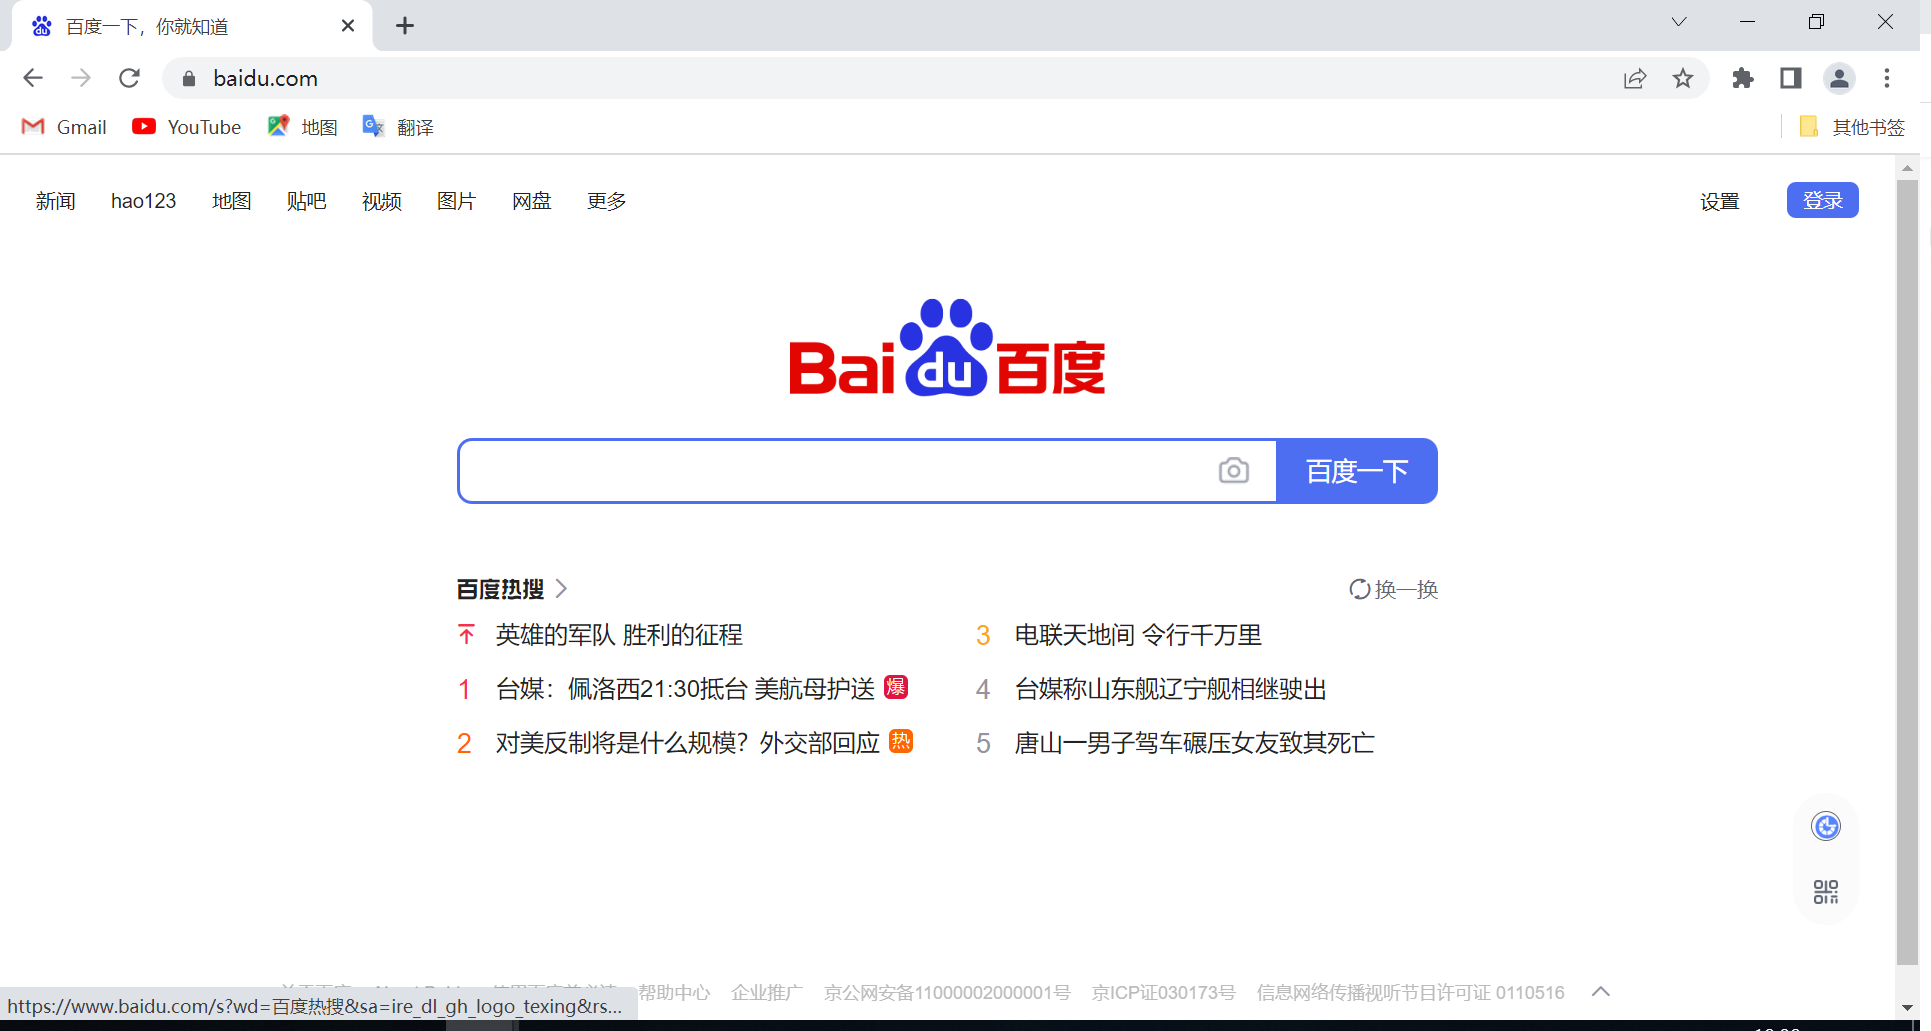Refresh hot searches with 换一换
The height and width of the screenshot is (1031, 1931).
tap(1393, 589)
